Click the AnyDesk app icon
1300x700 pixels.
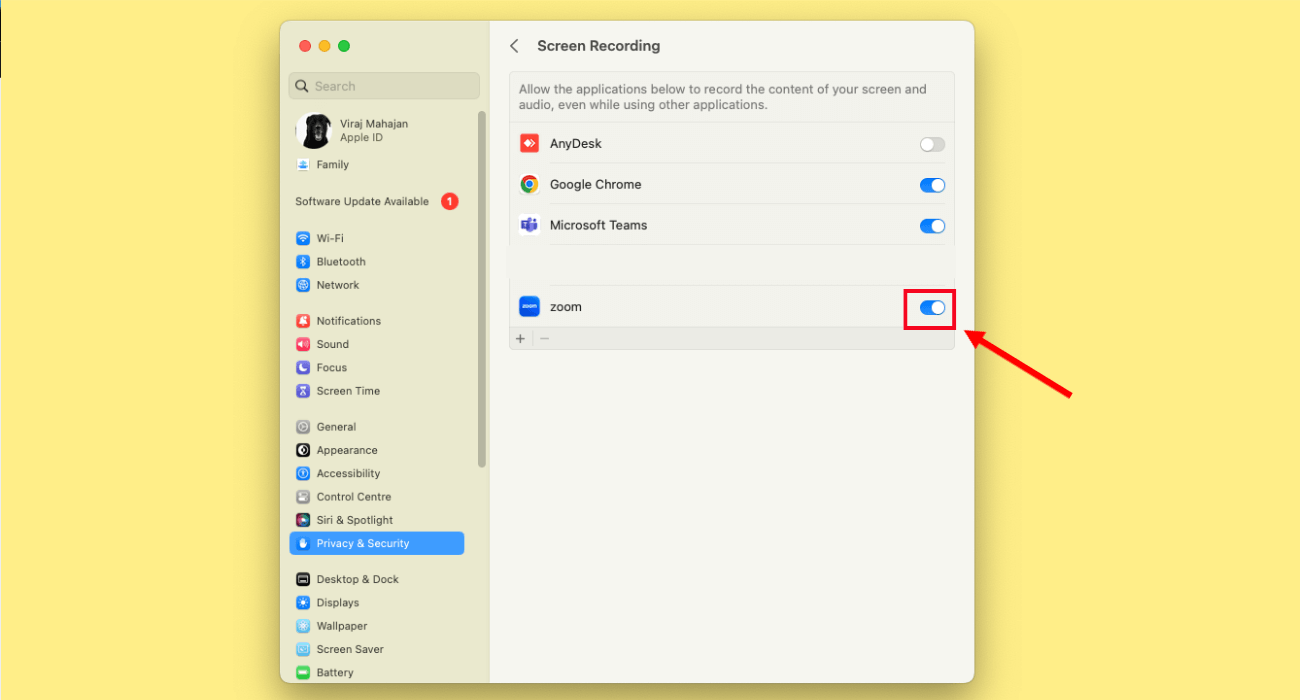click(x=529, y=143)
